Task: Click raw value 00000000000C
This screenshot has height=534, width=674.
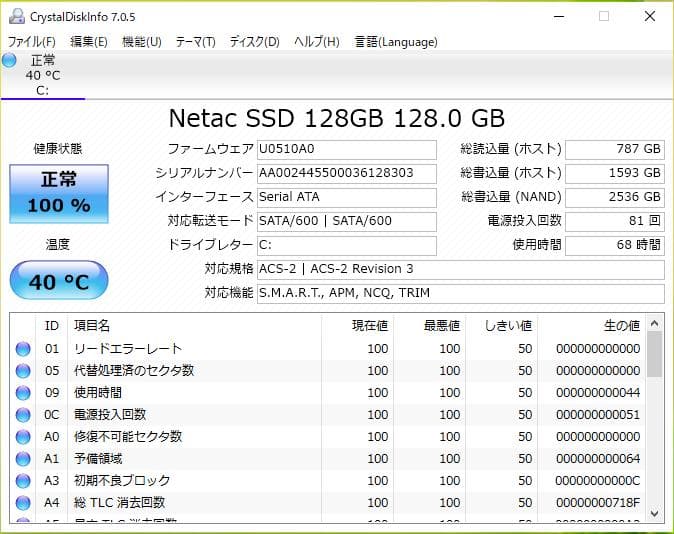Action: pyautogui.click(x=598, y=481)
